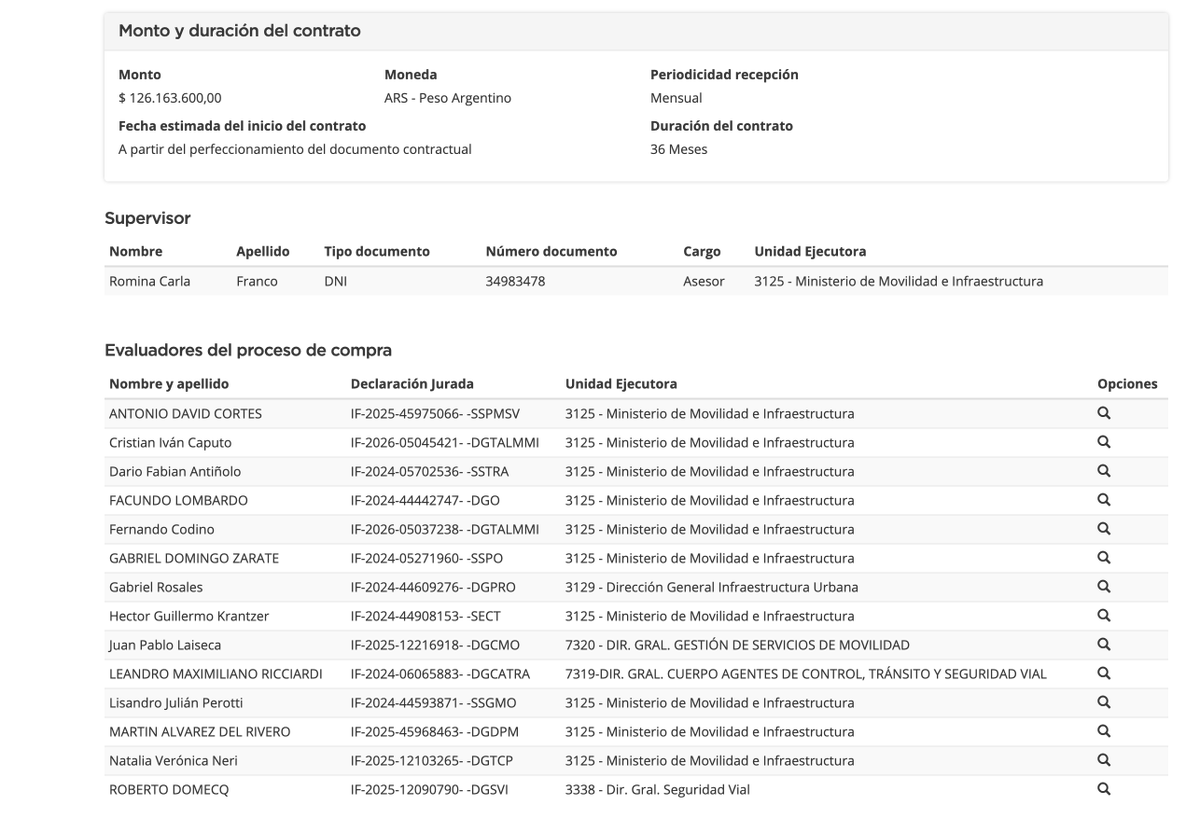Viewport: 1200px width, 819px height.
Task: Select magnifier for Hector Guillermo Krantzer
Action: 1104,616
